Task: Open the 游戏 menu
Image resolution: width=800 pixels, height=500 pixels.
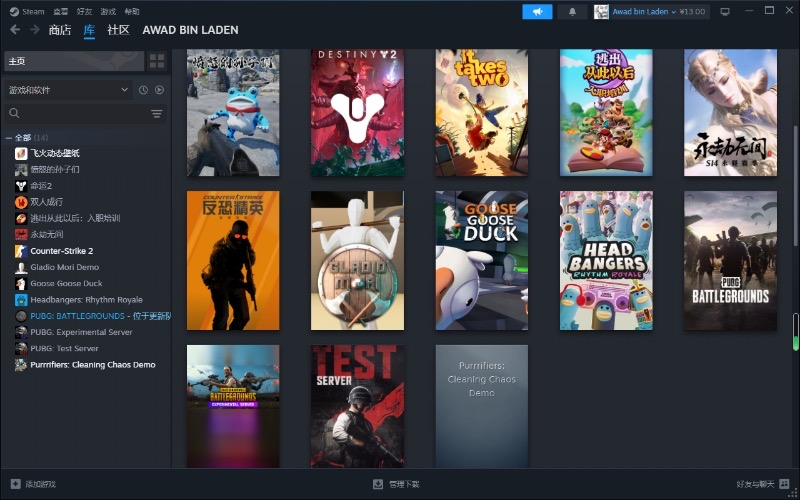Action: tap(108, 12)
